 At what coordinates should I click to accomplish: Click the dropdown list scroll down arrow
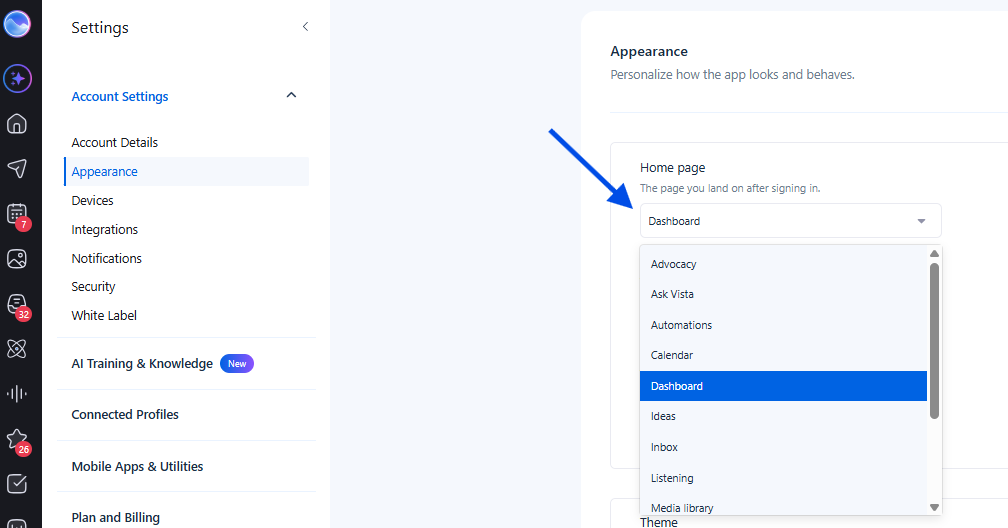tap(935, 507)
